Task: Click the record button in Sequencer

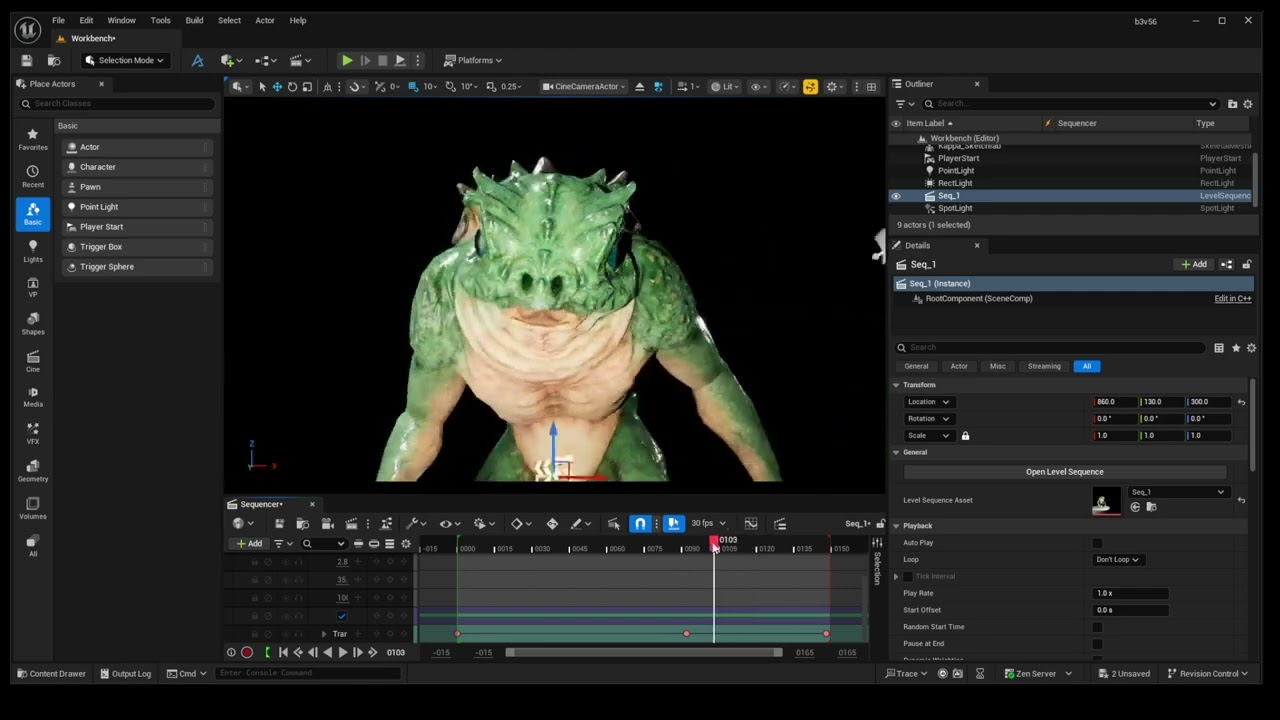Action: click(x=247, y=653)
